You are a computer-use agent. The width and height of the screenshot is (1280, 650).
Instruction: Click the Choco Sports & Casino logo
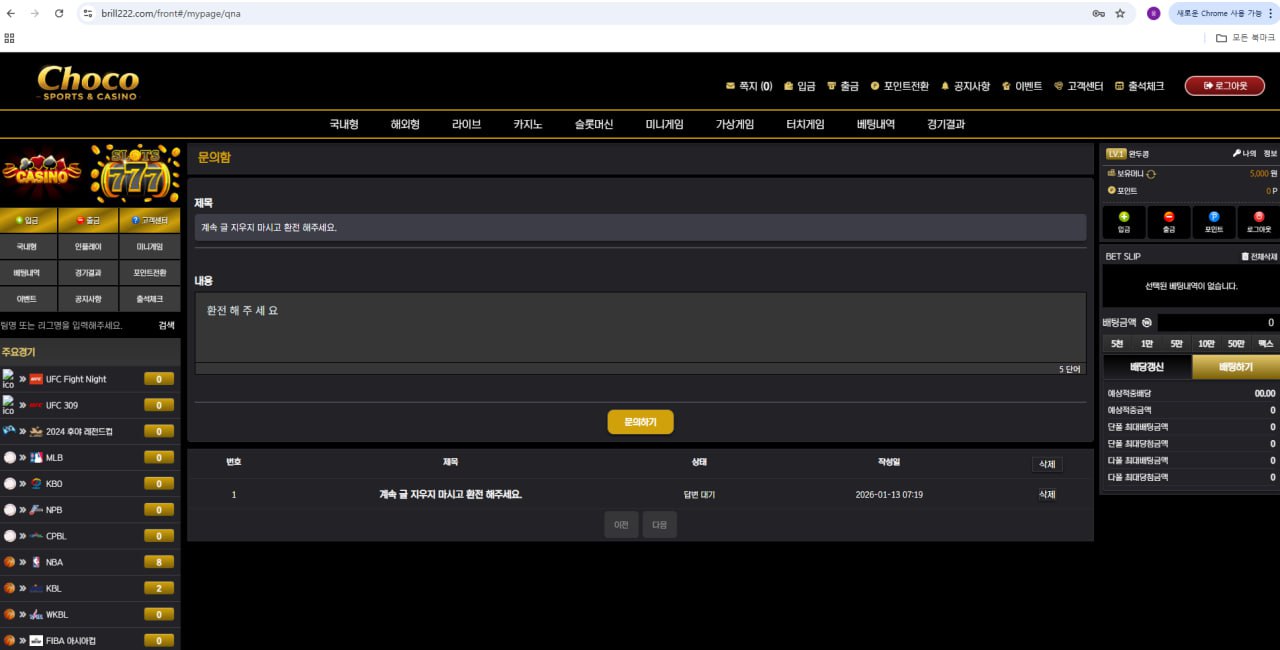(x=88, y=82)
